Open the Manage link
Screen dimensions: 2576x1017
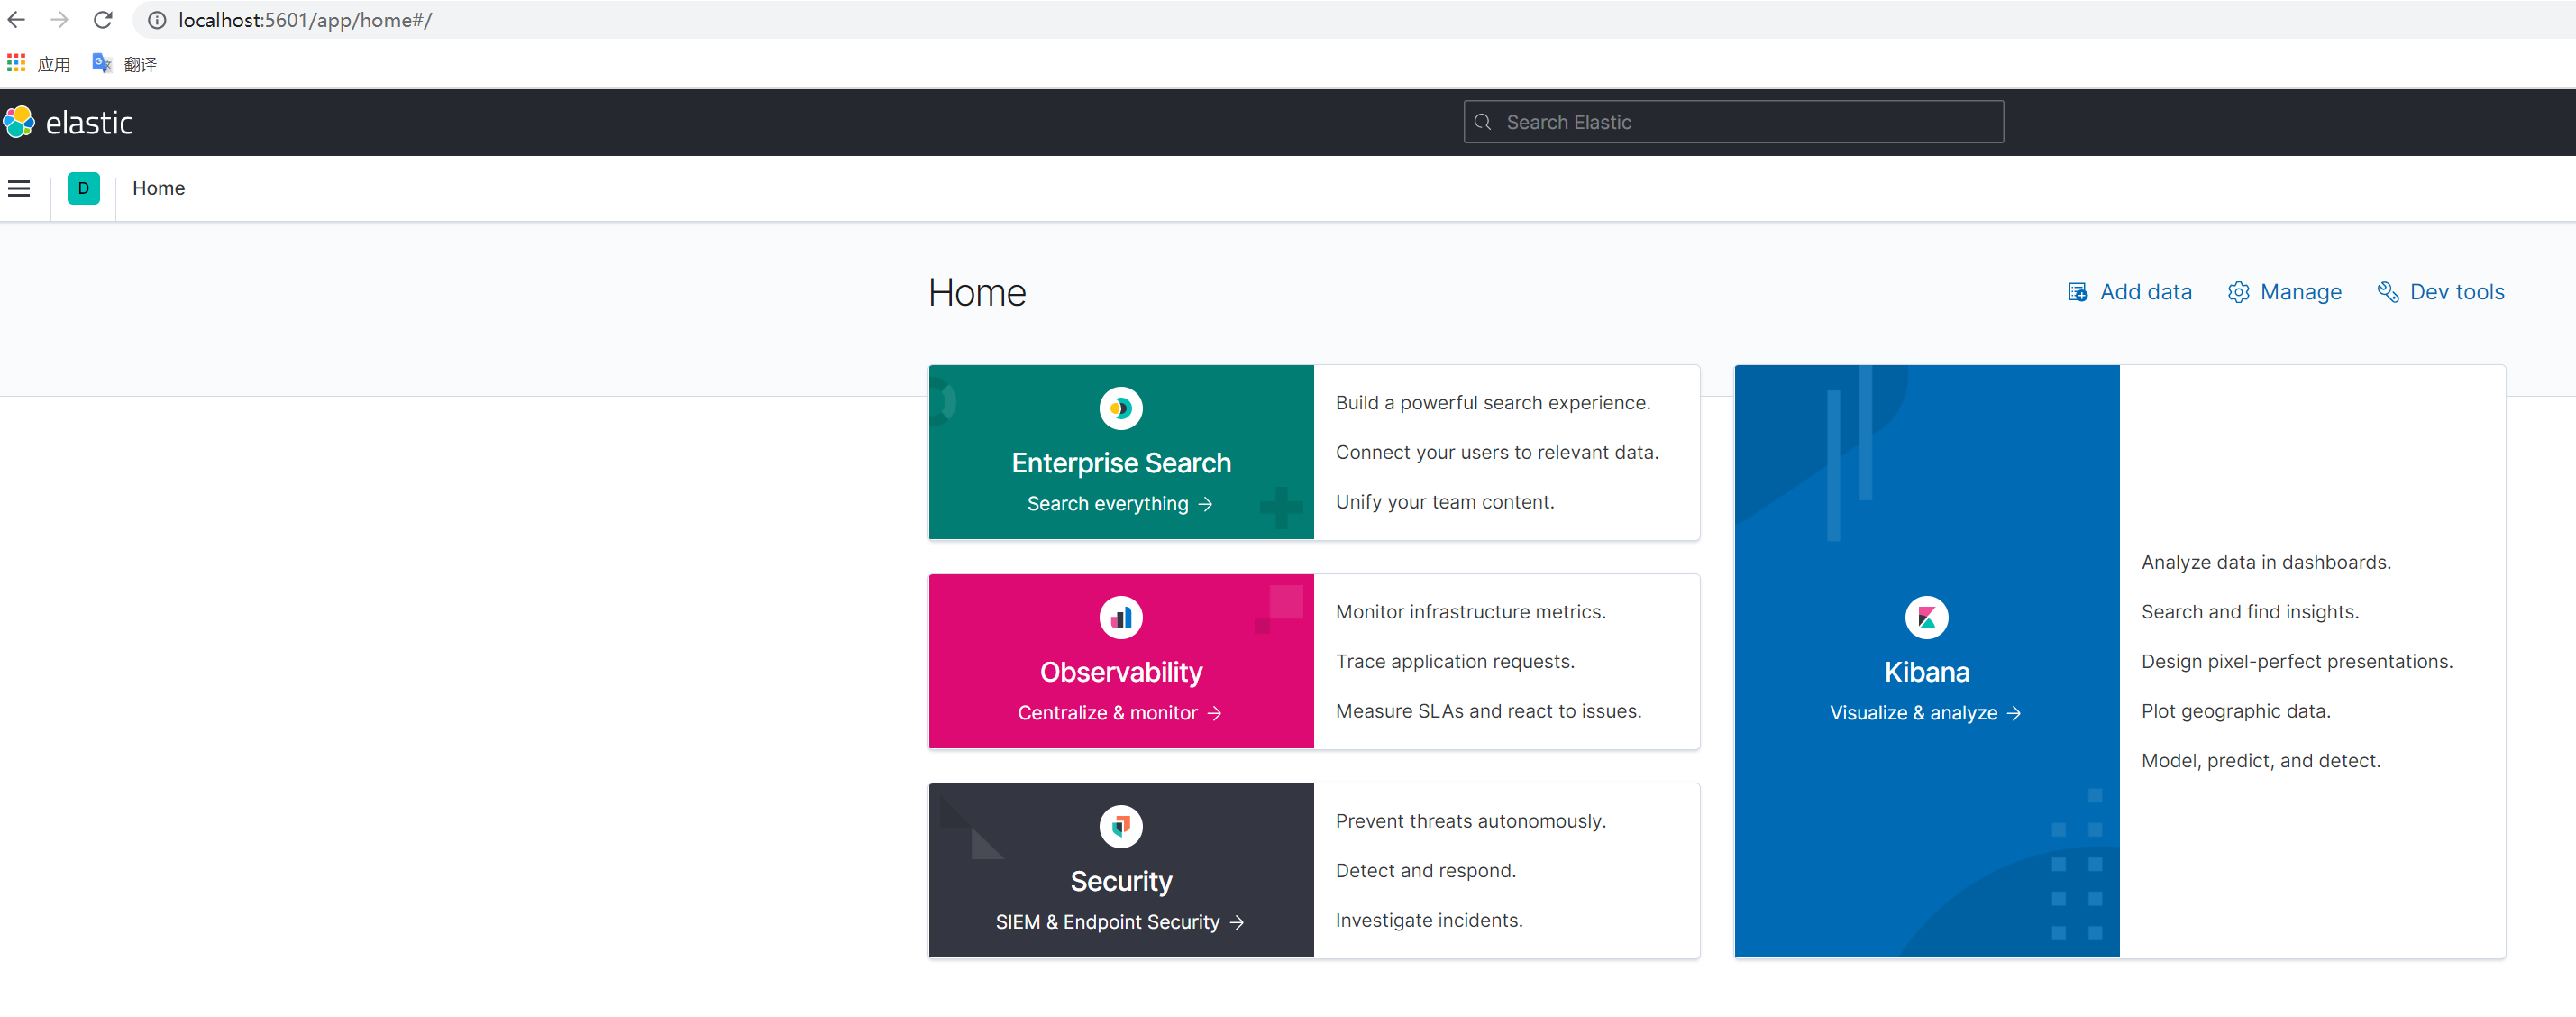tap(2284, 292)
